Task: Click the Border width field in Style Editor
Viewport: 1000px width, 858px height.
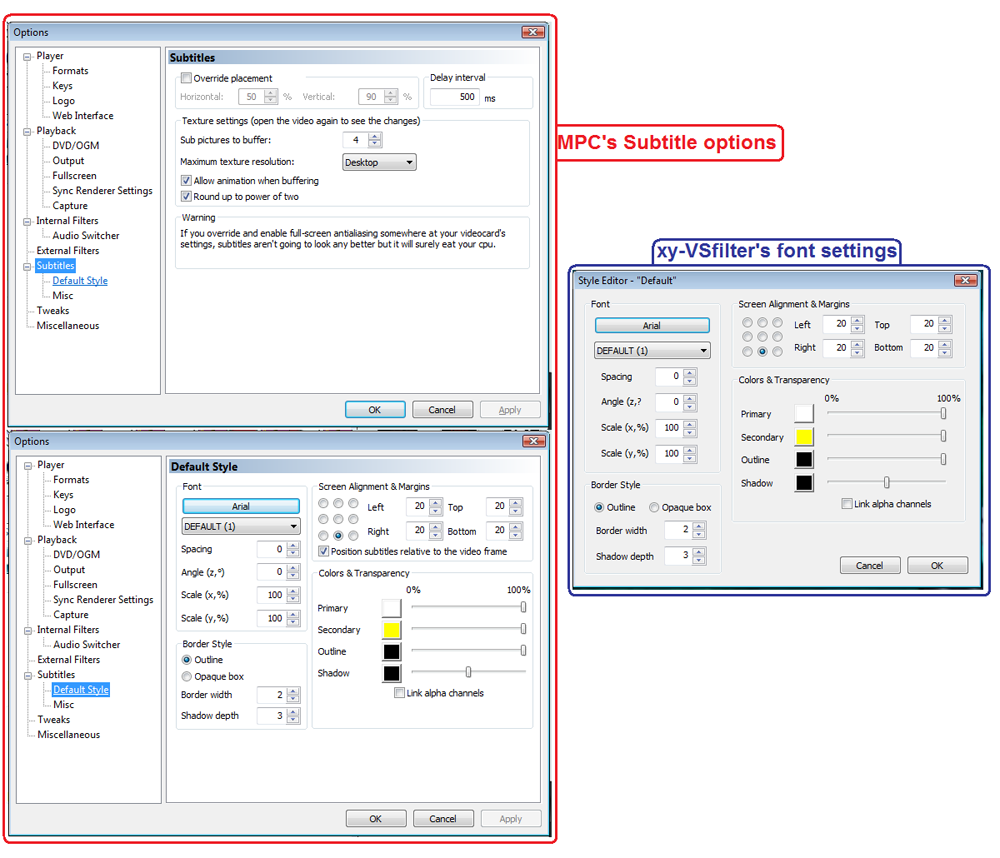Action: coord(678,529)
